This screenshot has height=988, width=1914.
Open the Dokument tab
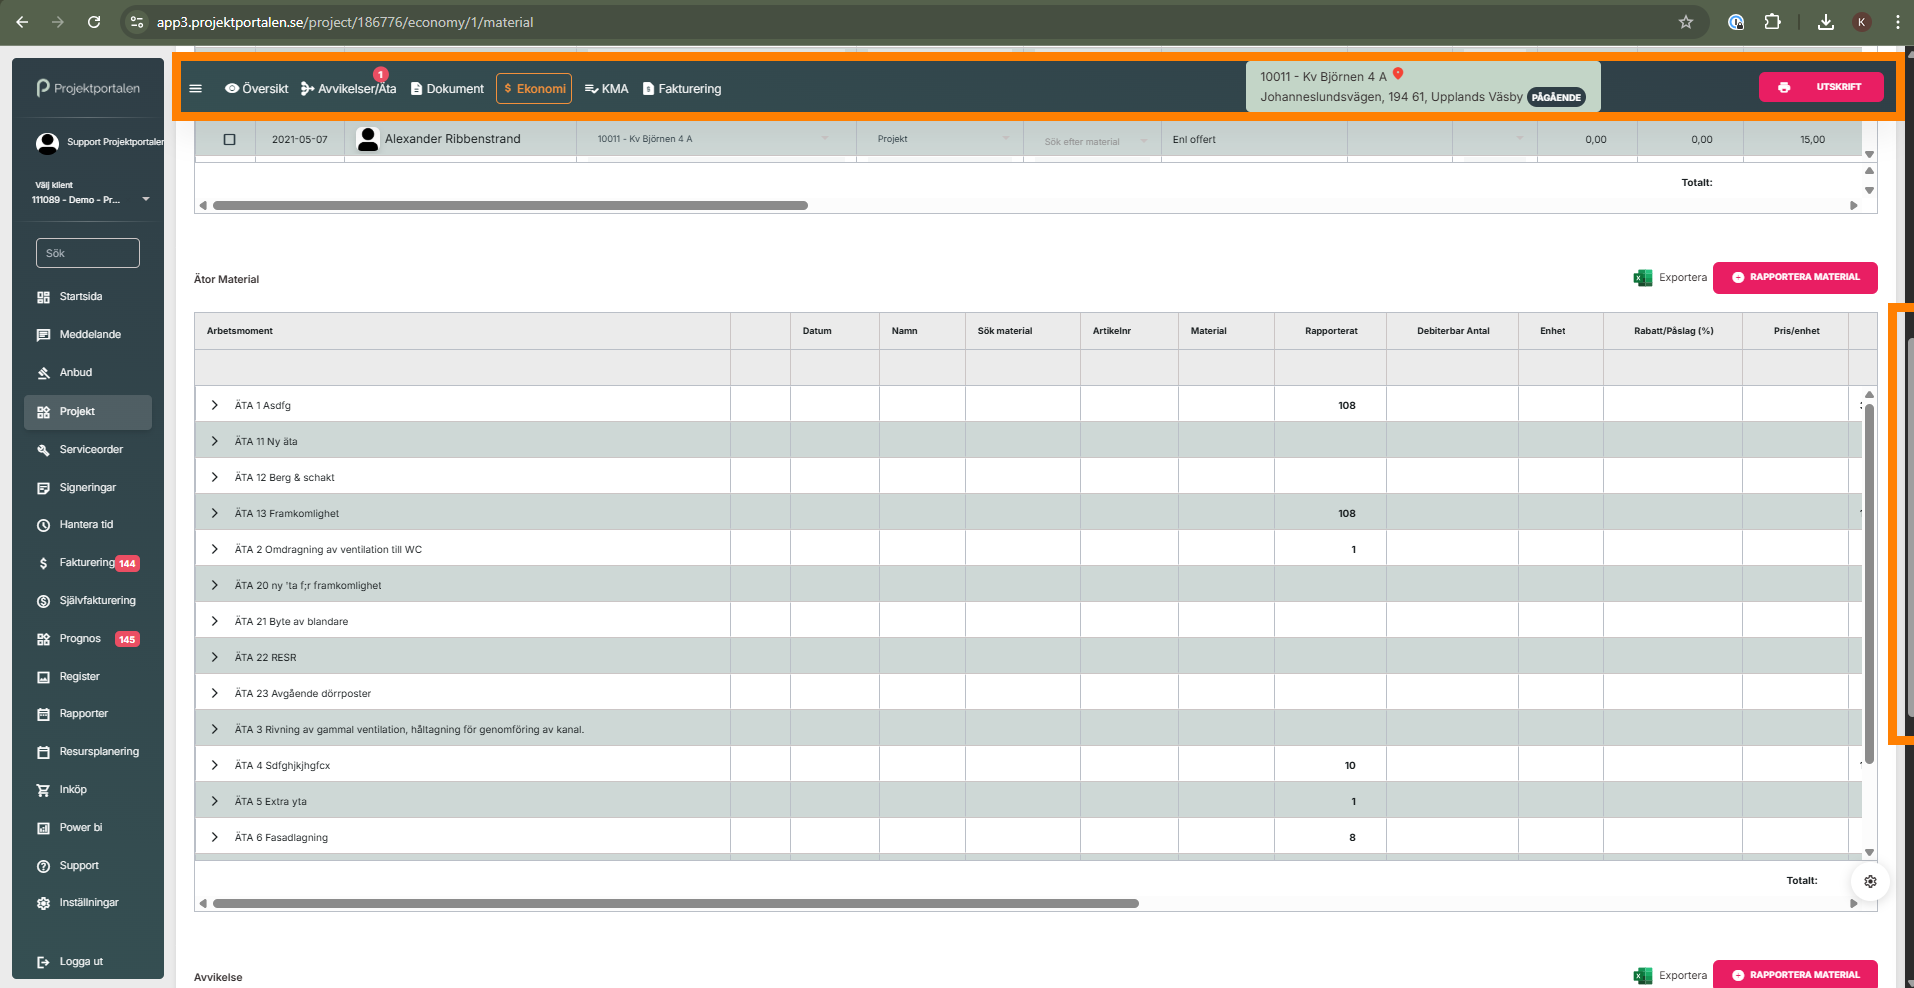click(447, 89)
